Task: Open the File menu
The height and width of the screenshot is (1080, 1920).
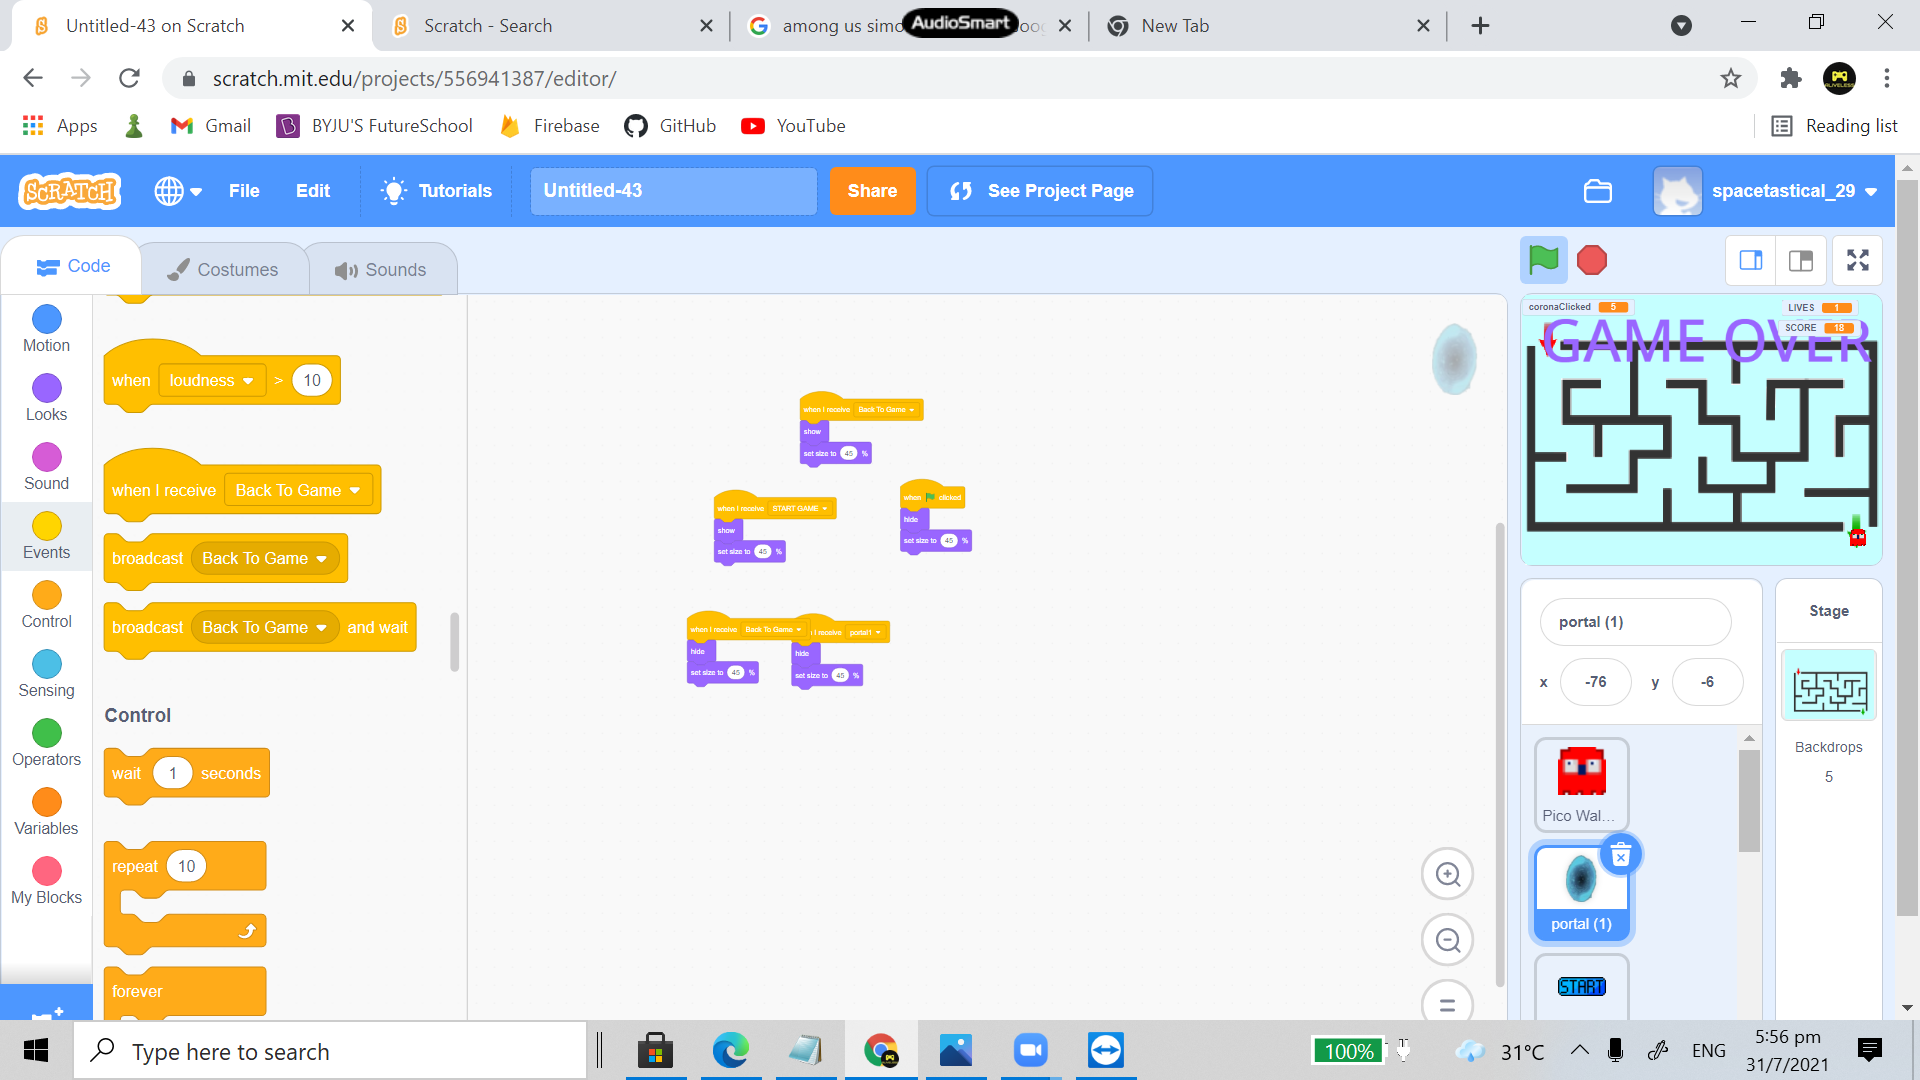Action: [x=243, y=191]
